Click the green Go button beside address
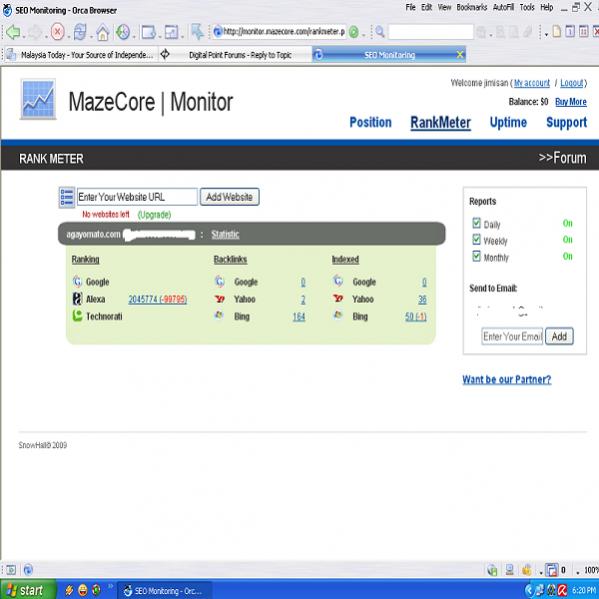Image resolution: width=599 pixels, height=599 pixels. click(354, 32)
